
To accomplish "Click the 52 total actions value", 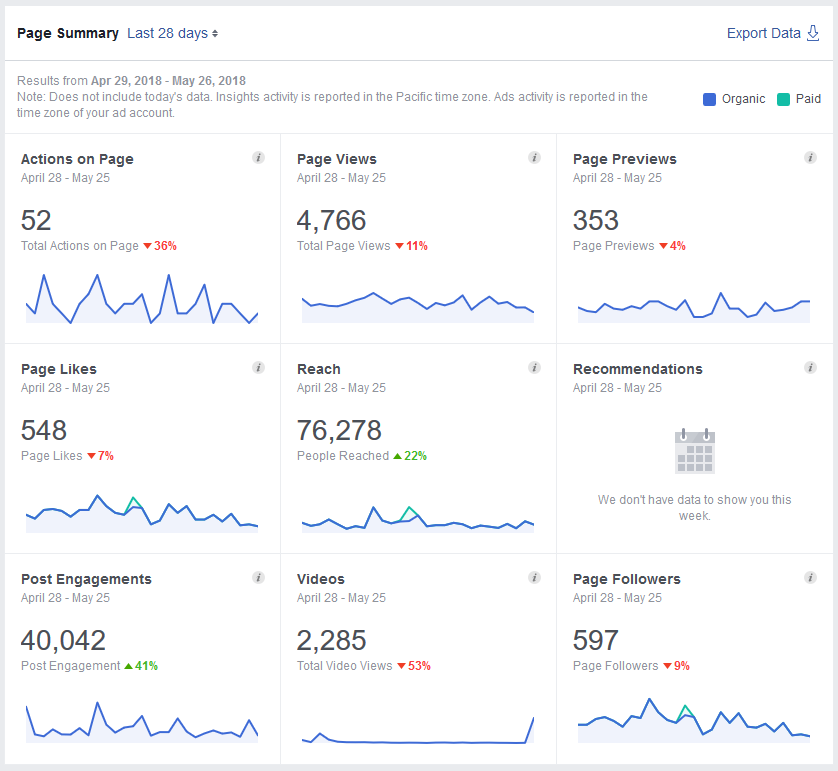I will [36, 220].
